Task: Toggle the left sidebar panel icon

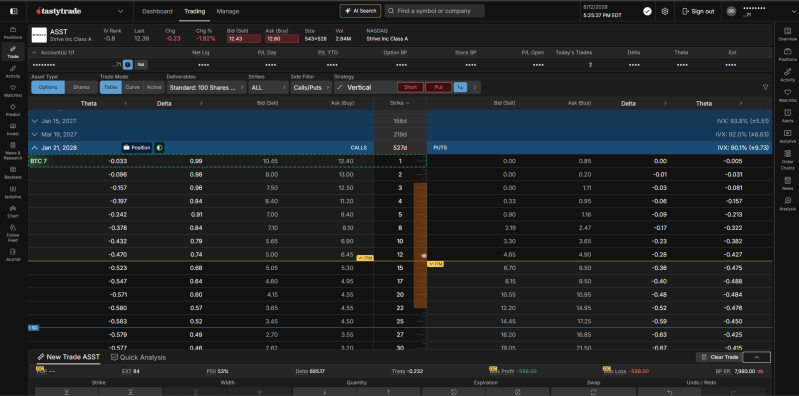Action: [13, 11]
